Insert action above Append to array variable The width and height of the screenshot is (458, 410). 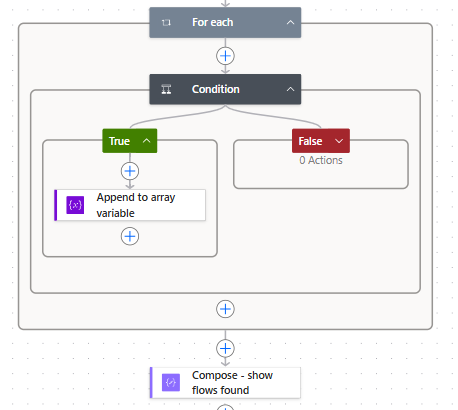(130, 171)
